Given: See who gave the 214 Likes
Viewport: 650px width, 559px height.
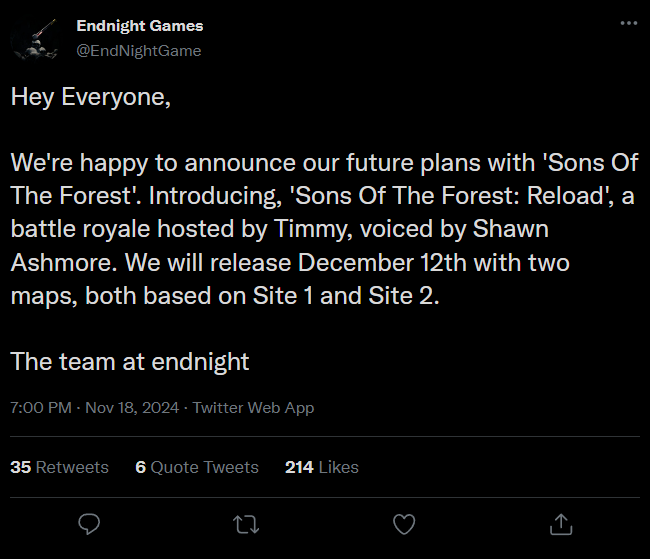Looking at the screenshot, I should point(321,467).
